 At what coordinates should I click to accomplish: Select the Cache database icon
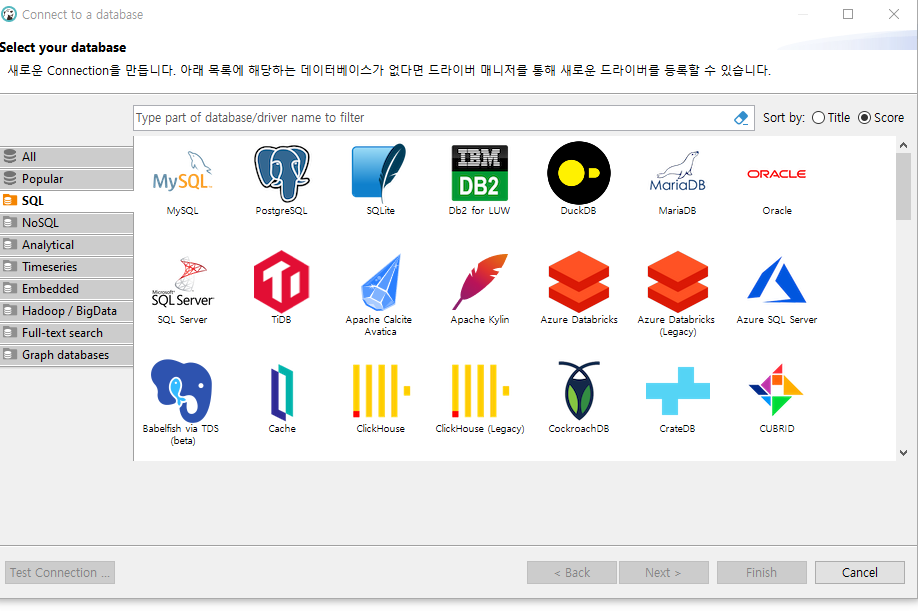282,392
